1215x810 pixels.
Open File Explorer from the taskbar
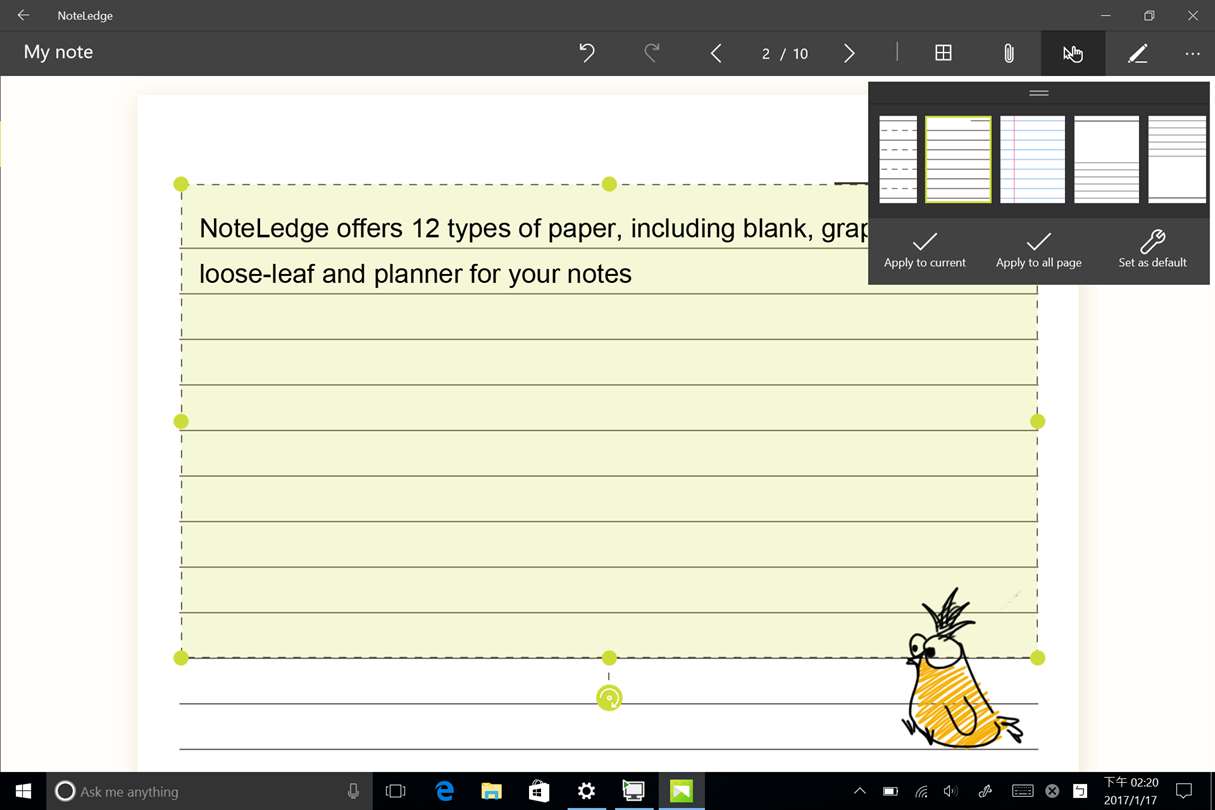491,791
